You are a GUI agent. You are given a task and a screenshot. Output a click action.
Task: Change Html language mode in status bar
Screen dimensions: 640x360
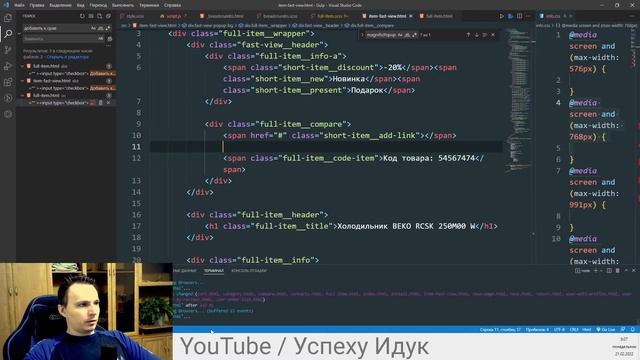pyautogui.click(x=587, y=329)
